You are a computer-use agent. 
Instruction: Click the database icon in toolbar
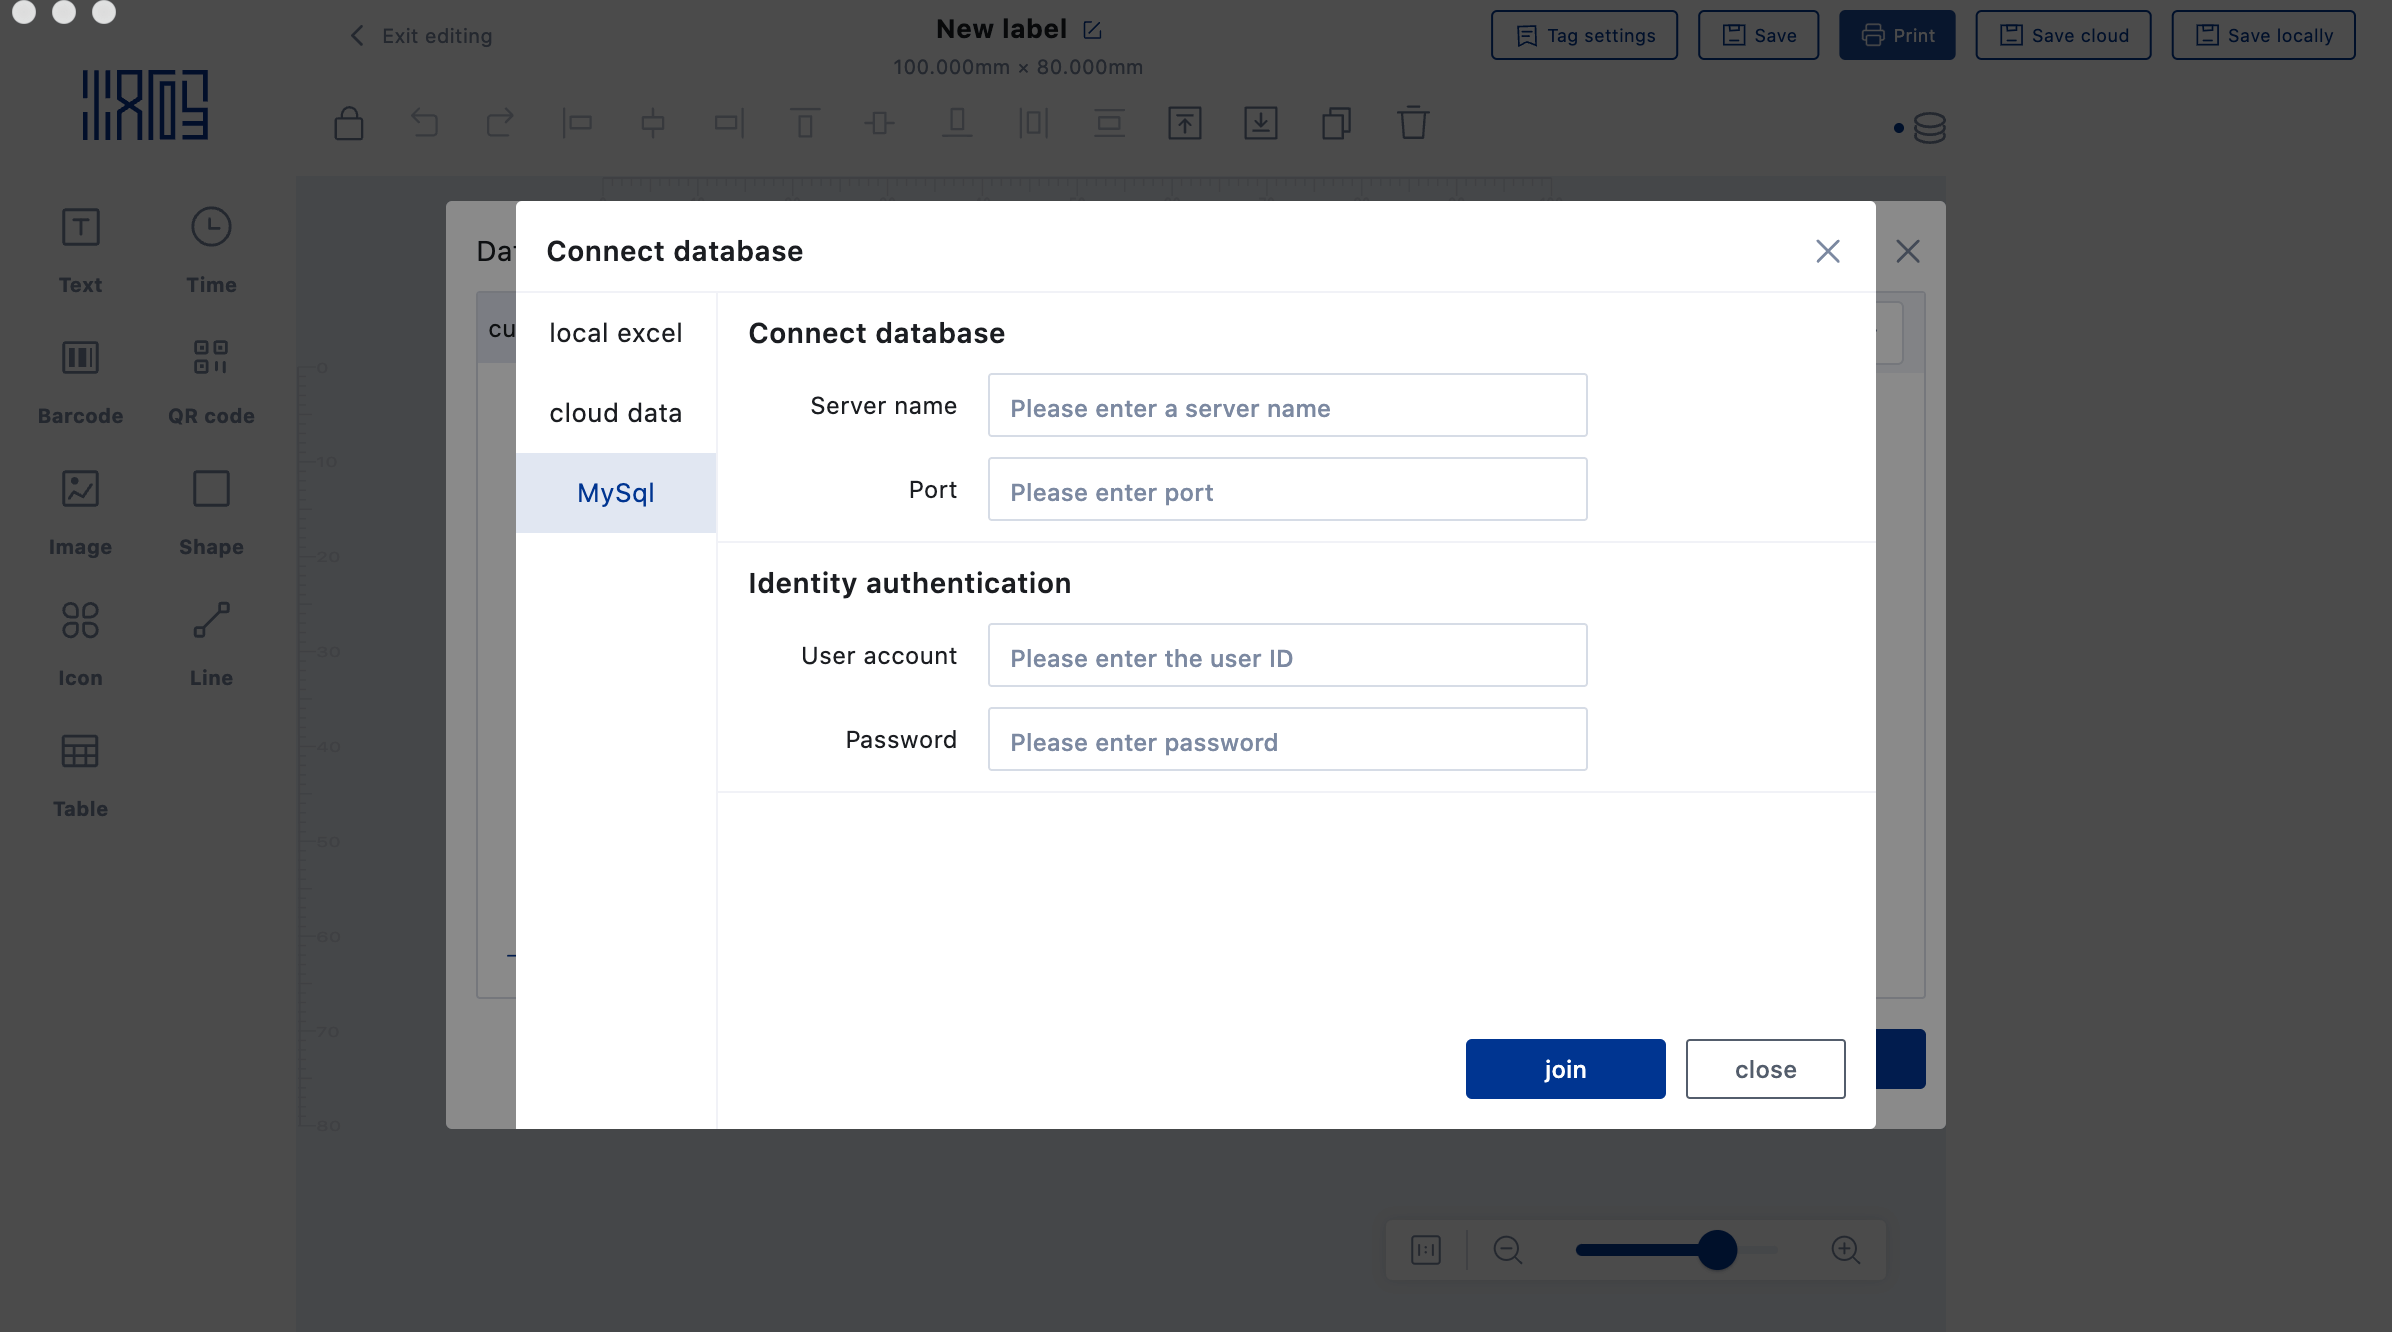[1929, 127]
